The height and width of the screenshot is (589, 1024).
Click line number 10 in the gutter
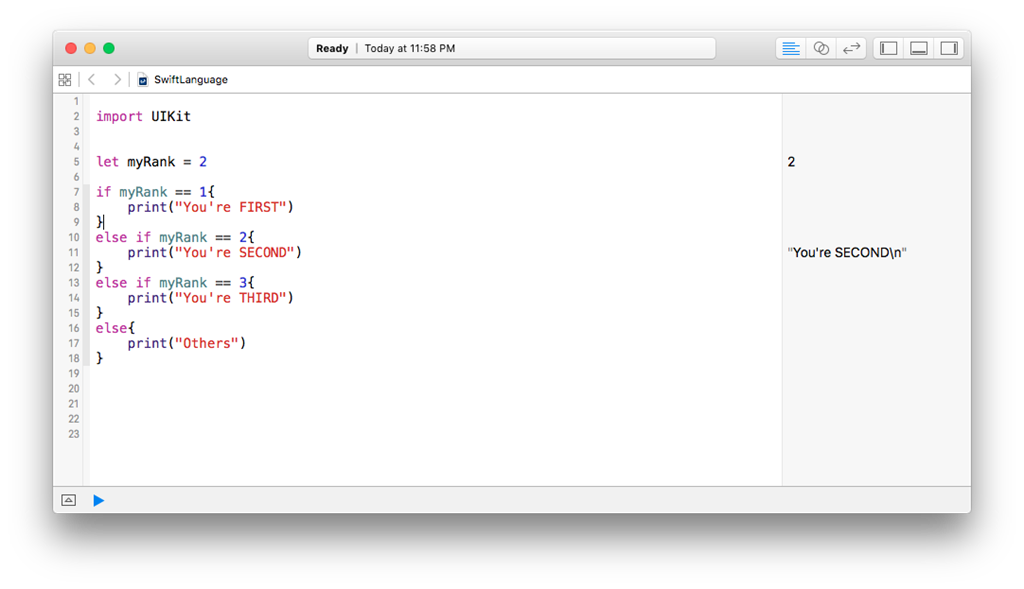click(74, 237)
